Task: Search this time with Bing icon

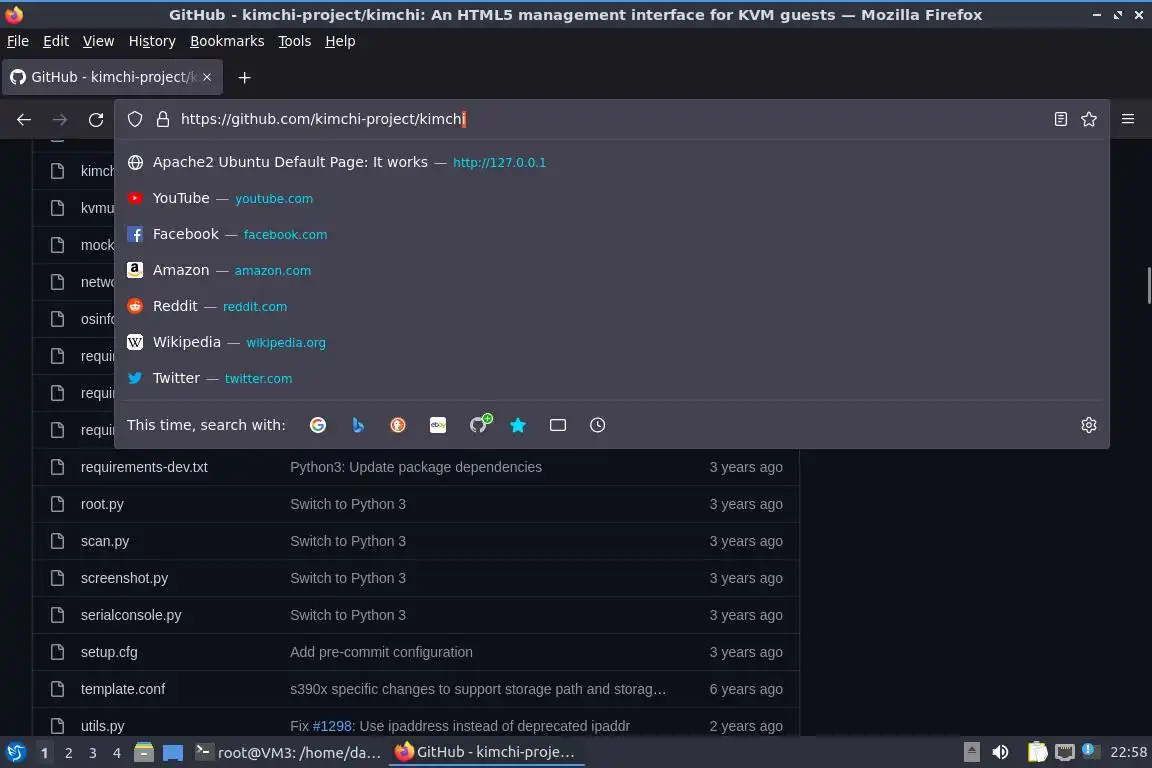Action: pos(358,425)
